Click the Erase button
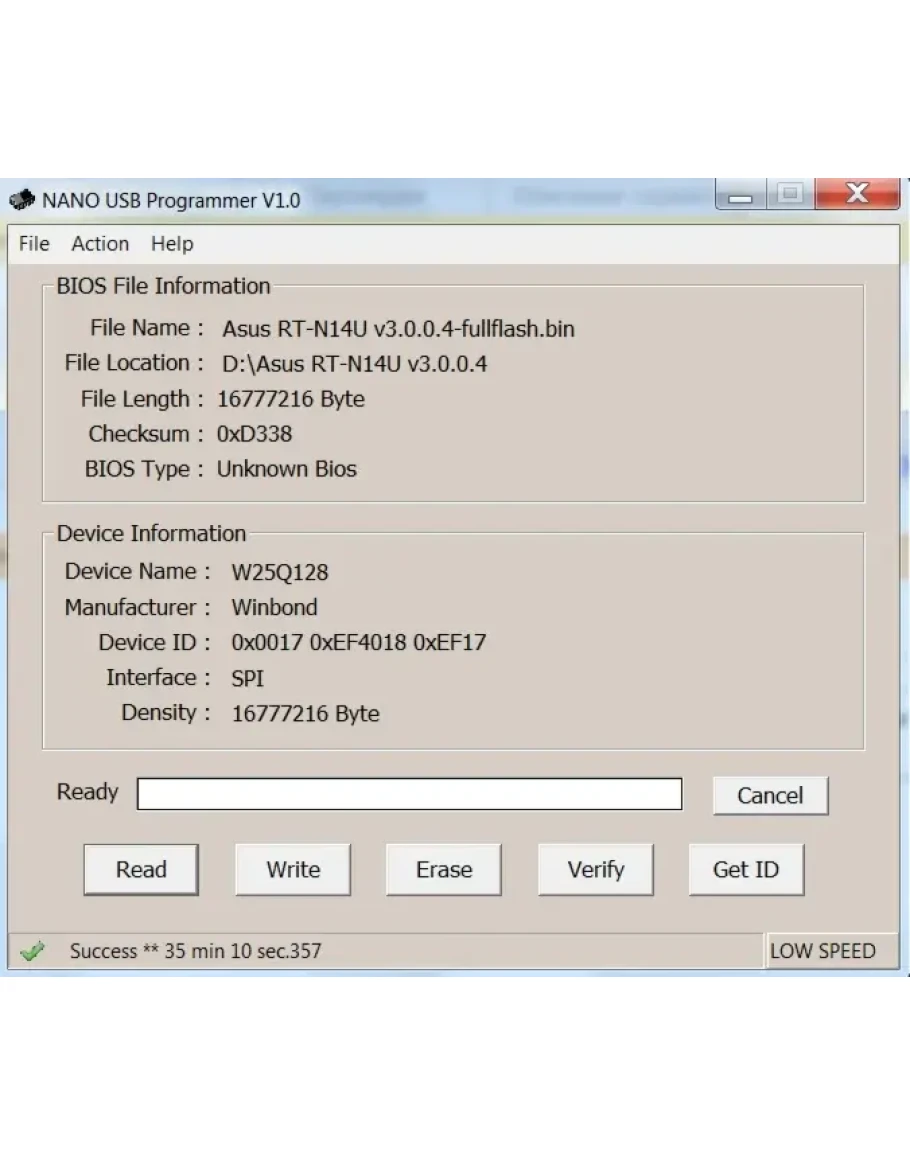 pos(444,869)
